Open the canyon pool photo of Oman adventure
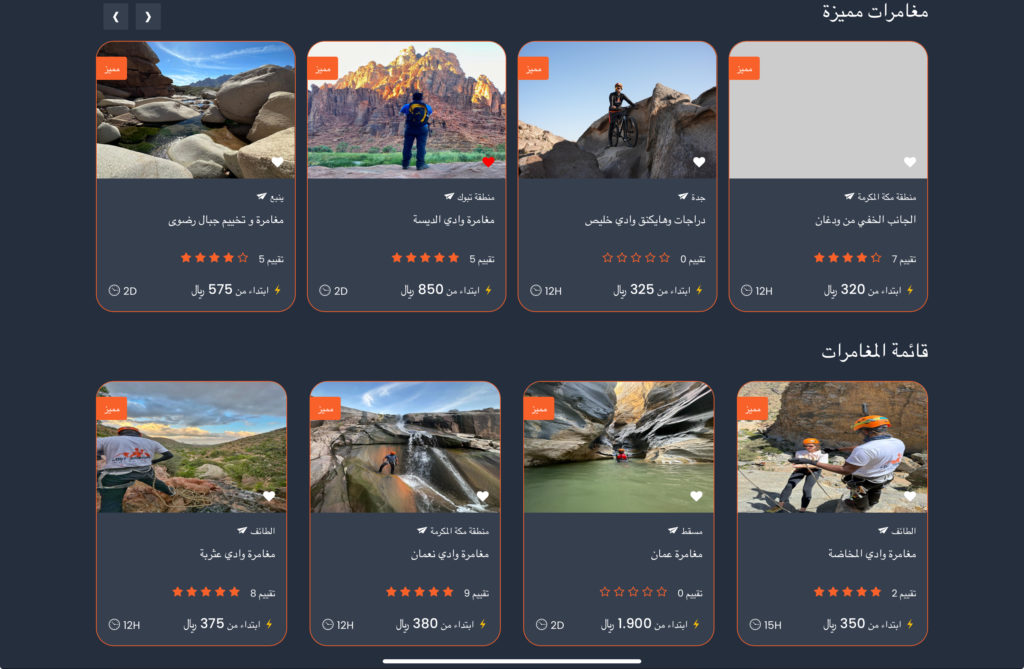 (x=618, y=447)
